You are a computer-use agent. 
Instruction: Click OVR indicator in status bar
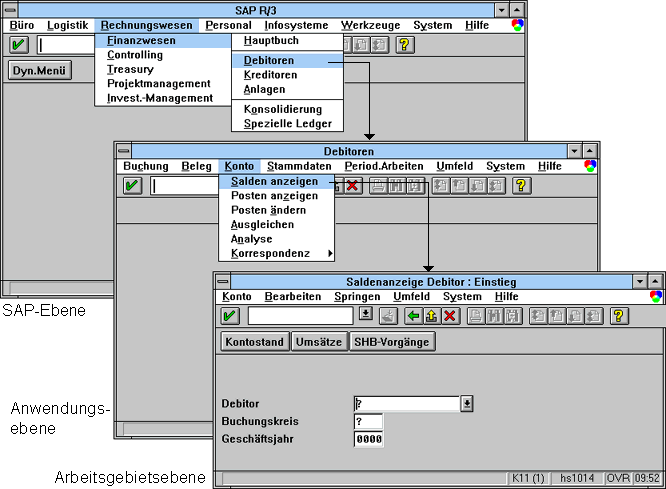[x=618, y=478]
